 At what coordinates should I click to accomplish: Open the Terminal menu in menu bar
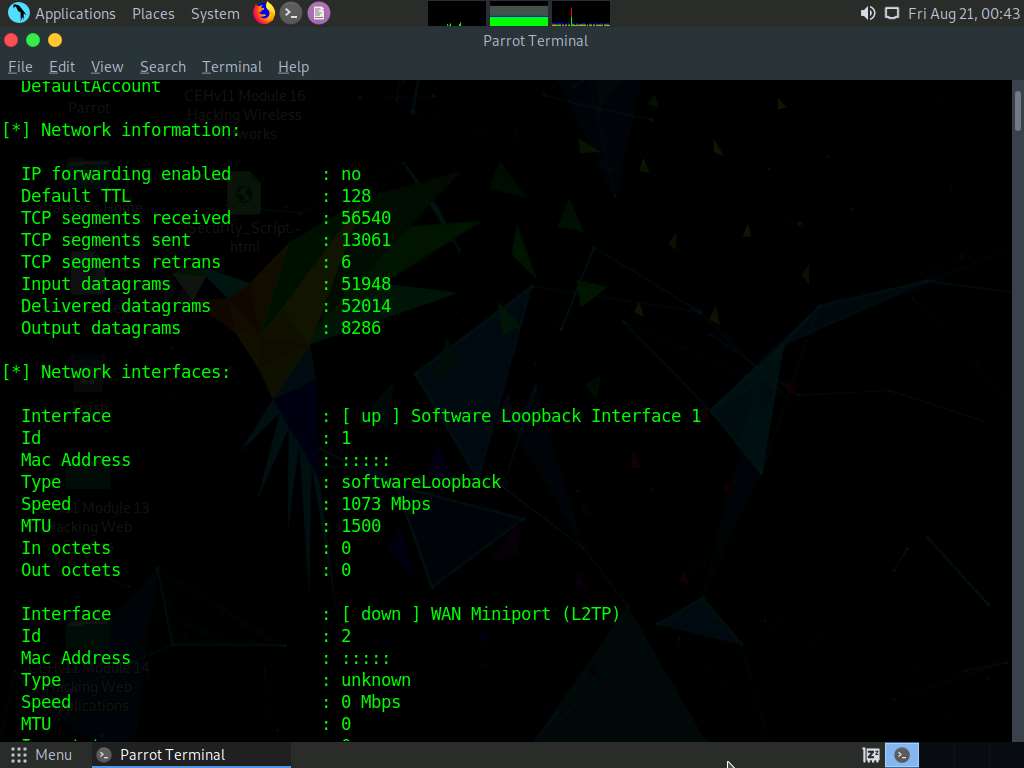coord(232,67)
